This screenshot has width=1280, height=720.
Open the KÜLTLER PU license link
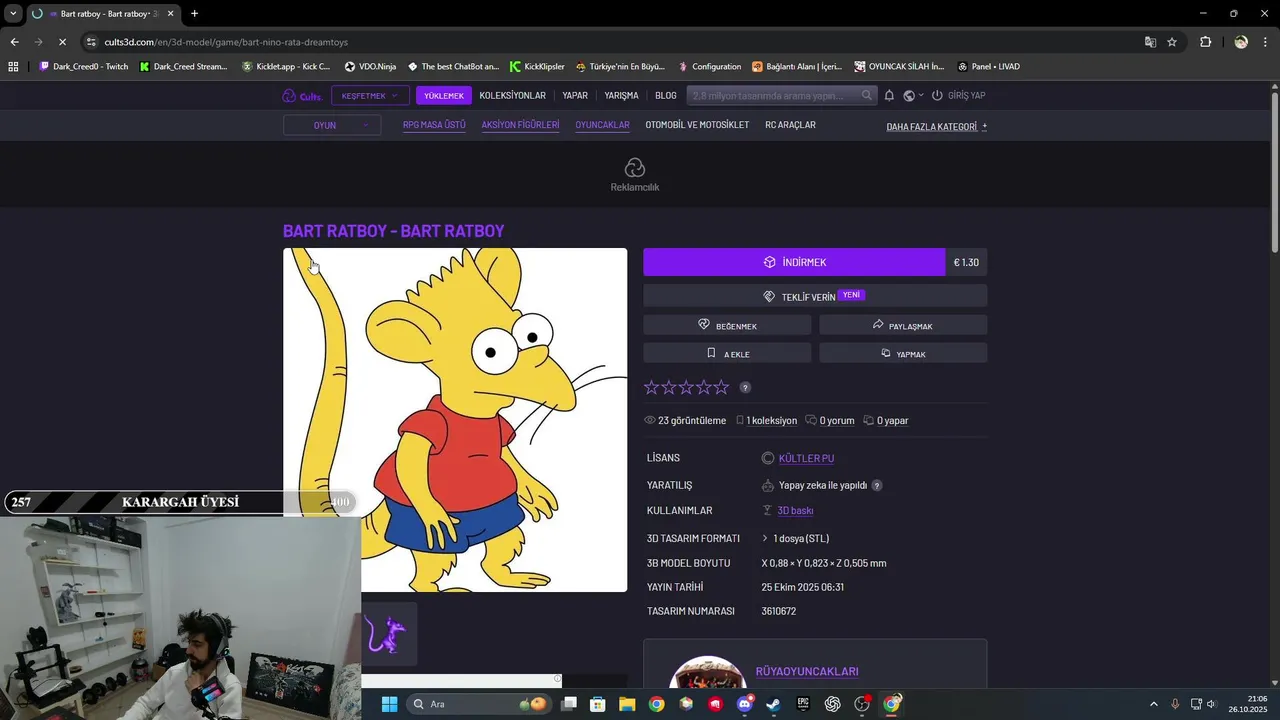tap(806, 458)
